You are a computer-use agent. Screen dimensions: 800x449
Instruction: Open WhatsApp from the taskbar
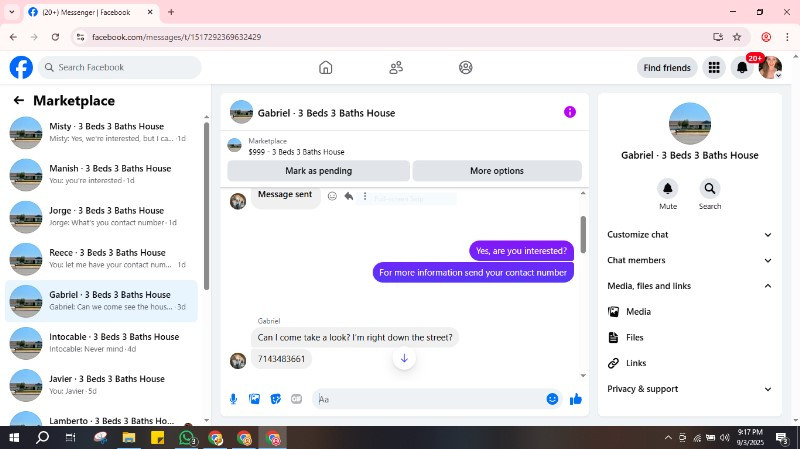[x=187, y=438]
